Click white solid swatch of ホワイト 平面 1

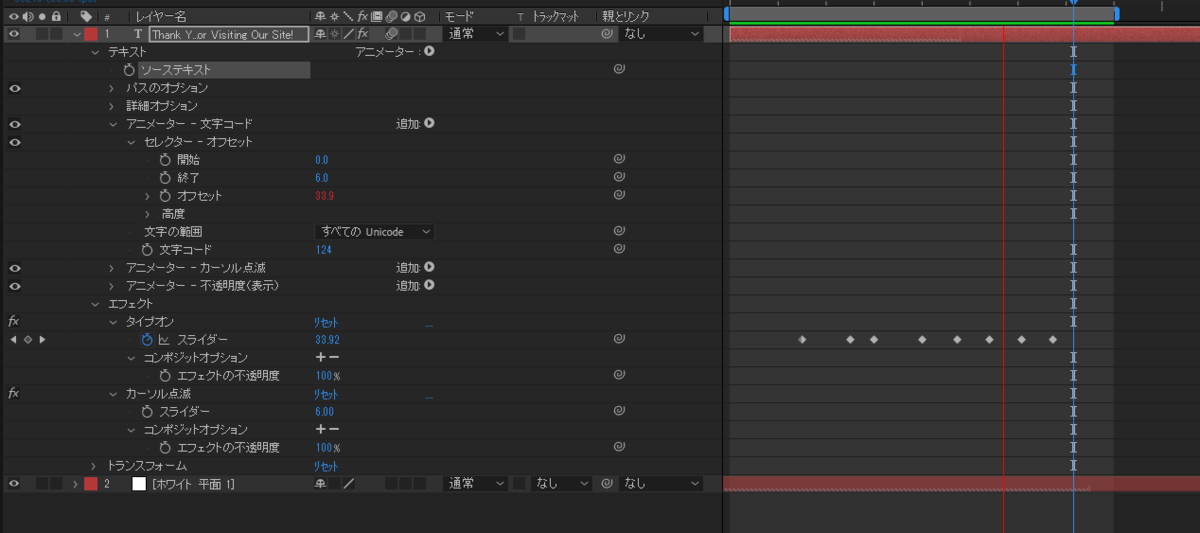pyautogui.click(x=139, y=484)
